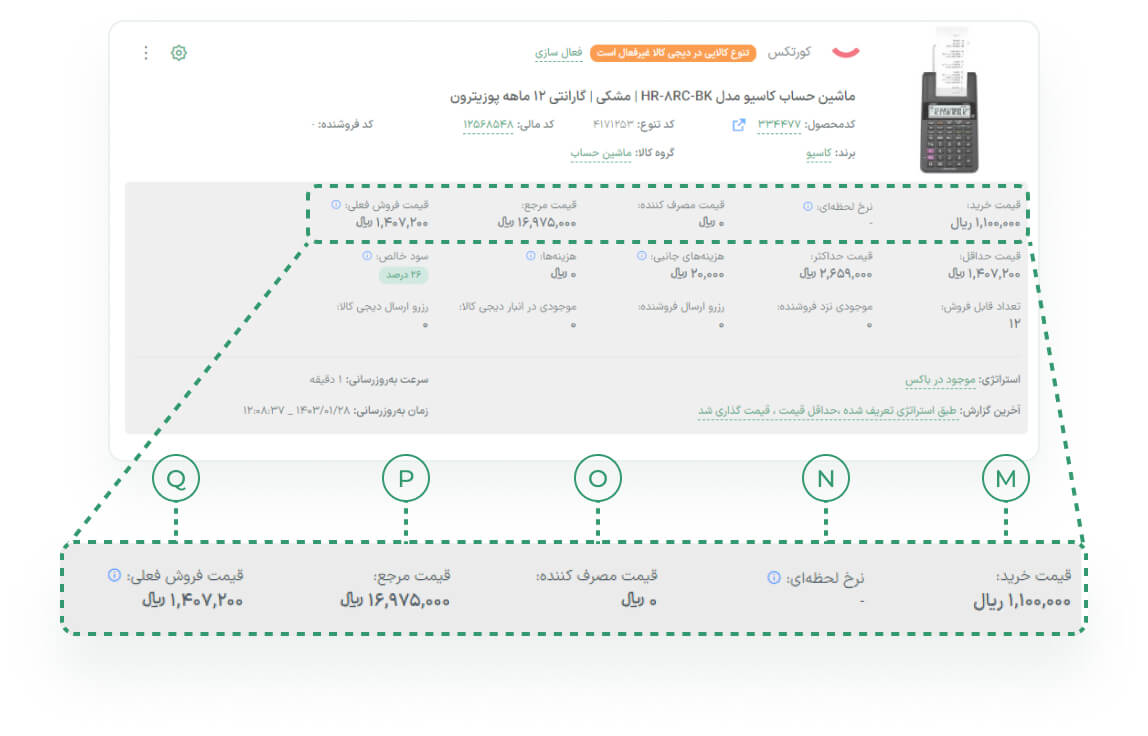This screenshot has height=736, width=1148.
Task: Click the green ۲۶ درصد profit badge
Action: point(403,275)
